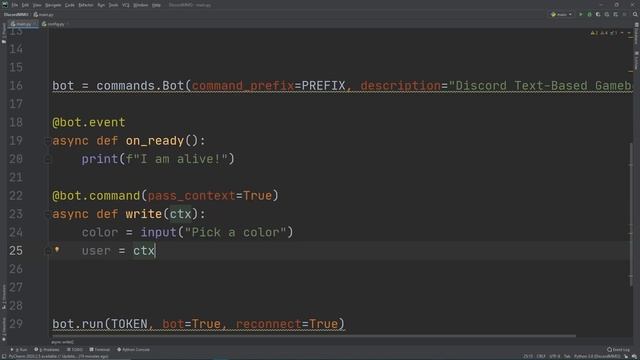Click the 'async write()' breadcrumb below editor
This screenshot has height=360, width=640.
pos(62,342)
